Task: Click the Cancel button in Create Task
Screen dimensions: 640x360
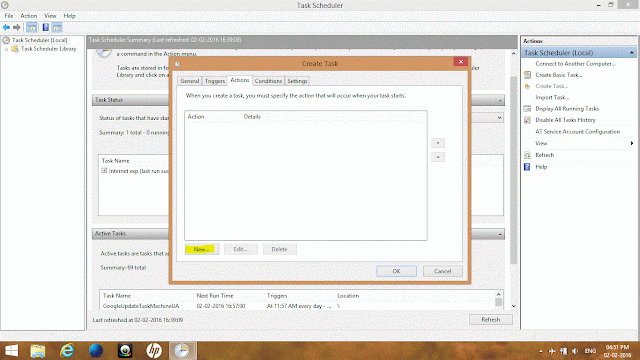Action: click(x=442, y=271)
